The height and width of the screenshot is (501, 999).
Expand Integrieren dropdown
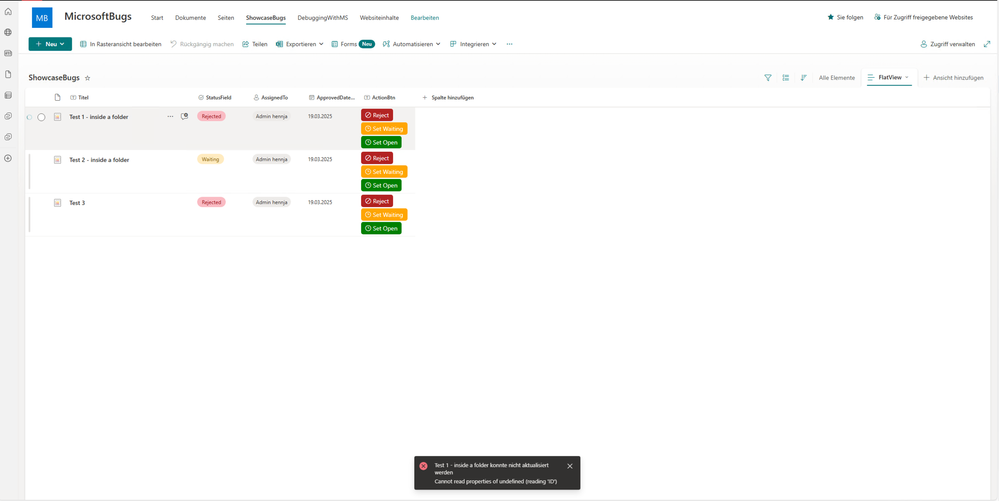point(473,44)
